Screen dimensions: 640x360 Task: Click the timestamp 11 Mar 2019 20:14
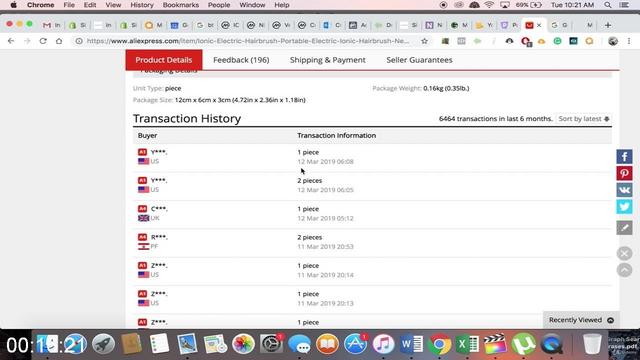click(x=325, y=275)
